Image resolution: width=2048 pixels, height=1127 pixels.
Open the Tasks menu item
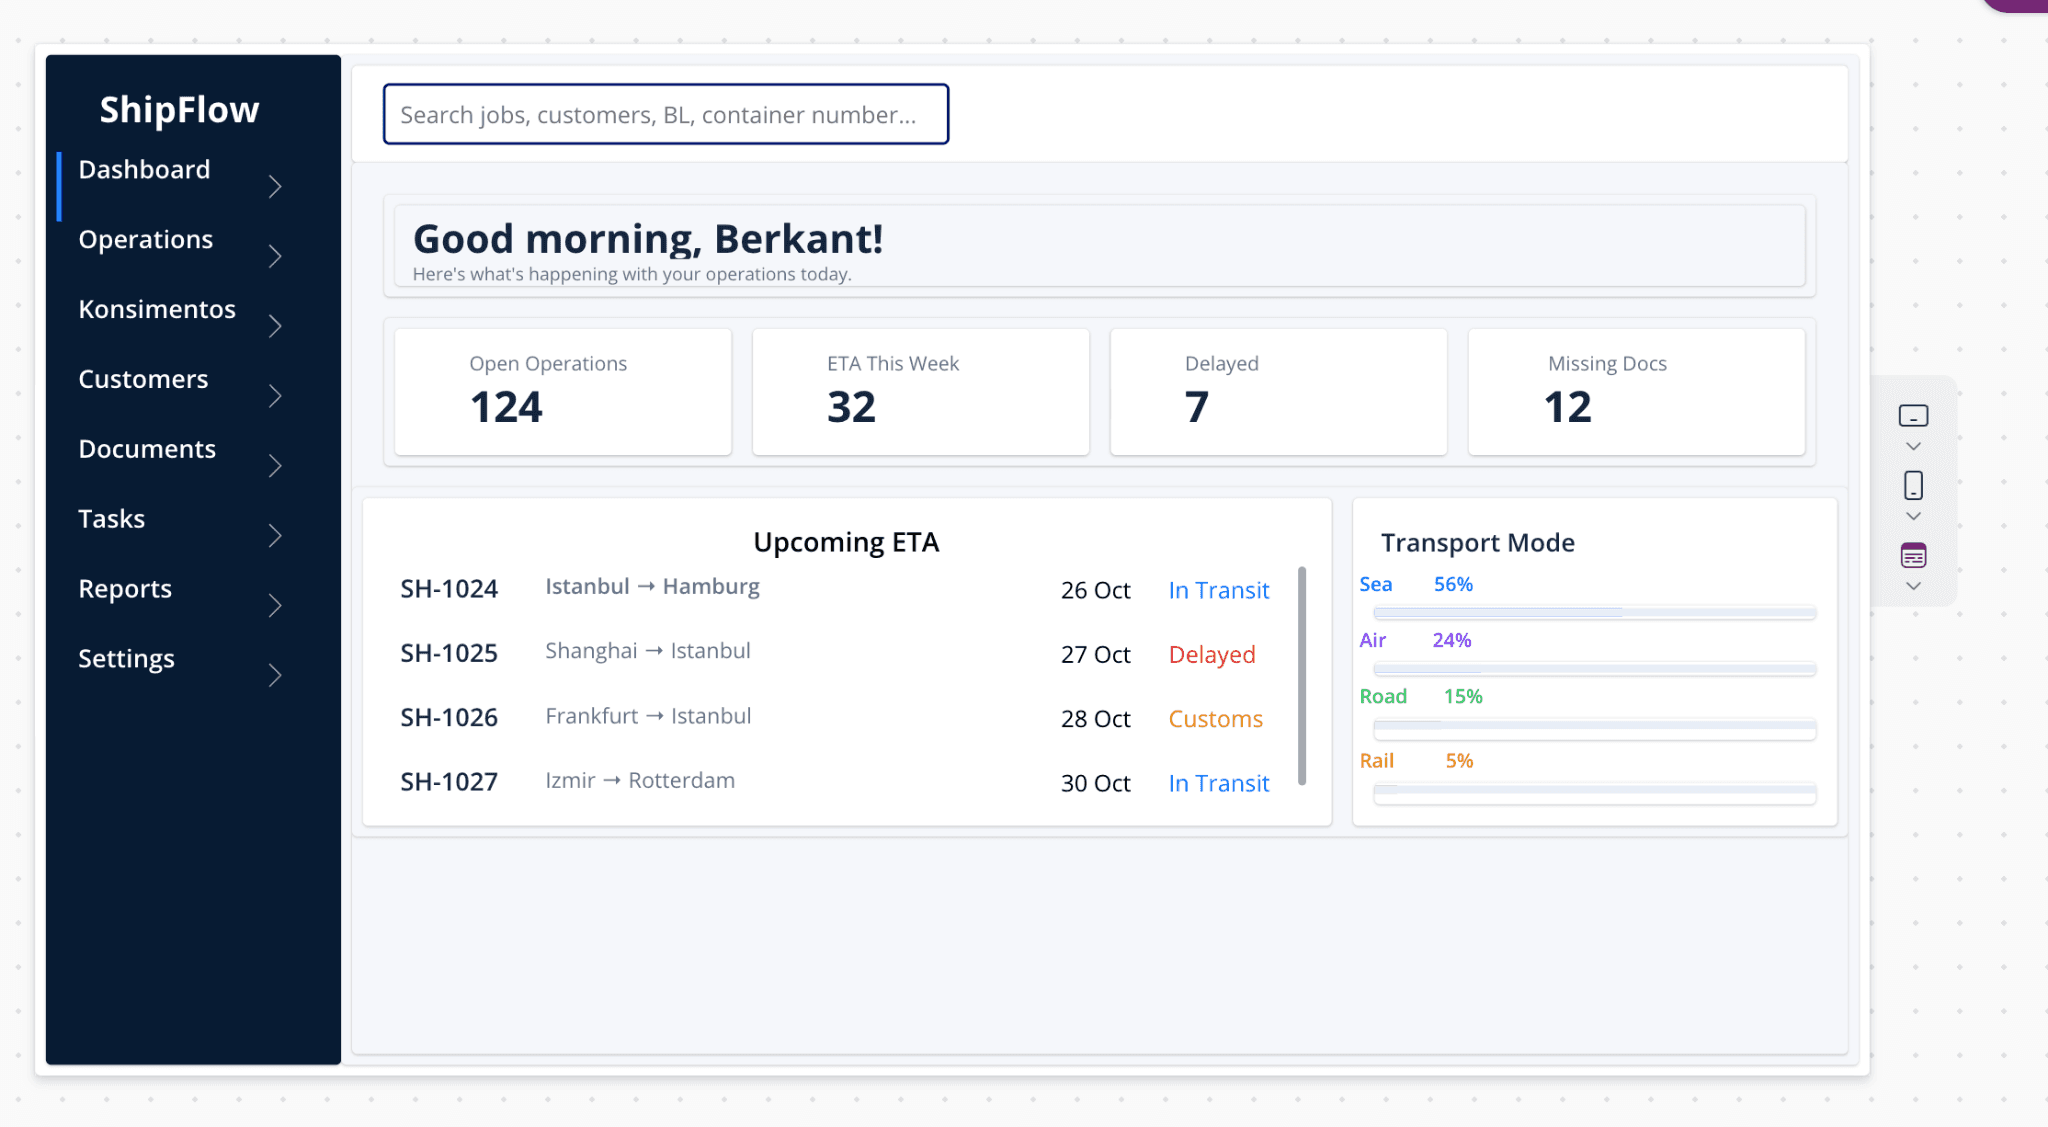(111, 519)
